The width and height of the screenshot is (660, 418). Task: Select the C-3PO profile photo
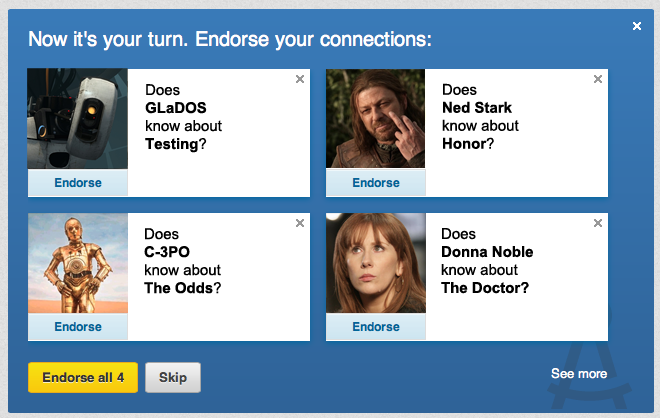point(78,263)
